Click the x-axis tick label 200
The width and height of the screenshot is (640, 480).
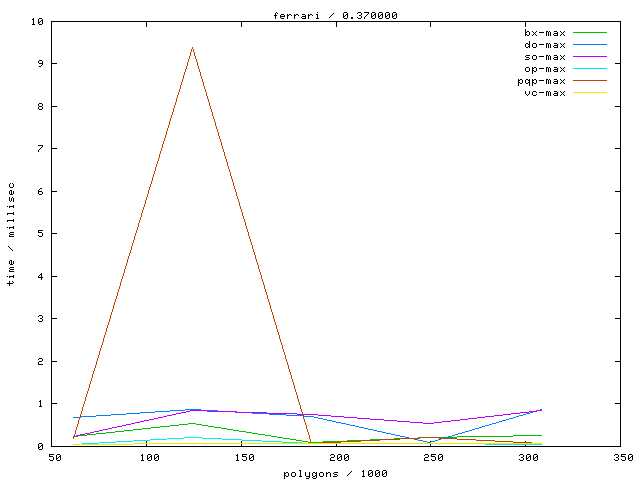coord(339,457)
